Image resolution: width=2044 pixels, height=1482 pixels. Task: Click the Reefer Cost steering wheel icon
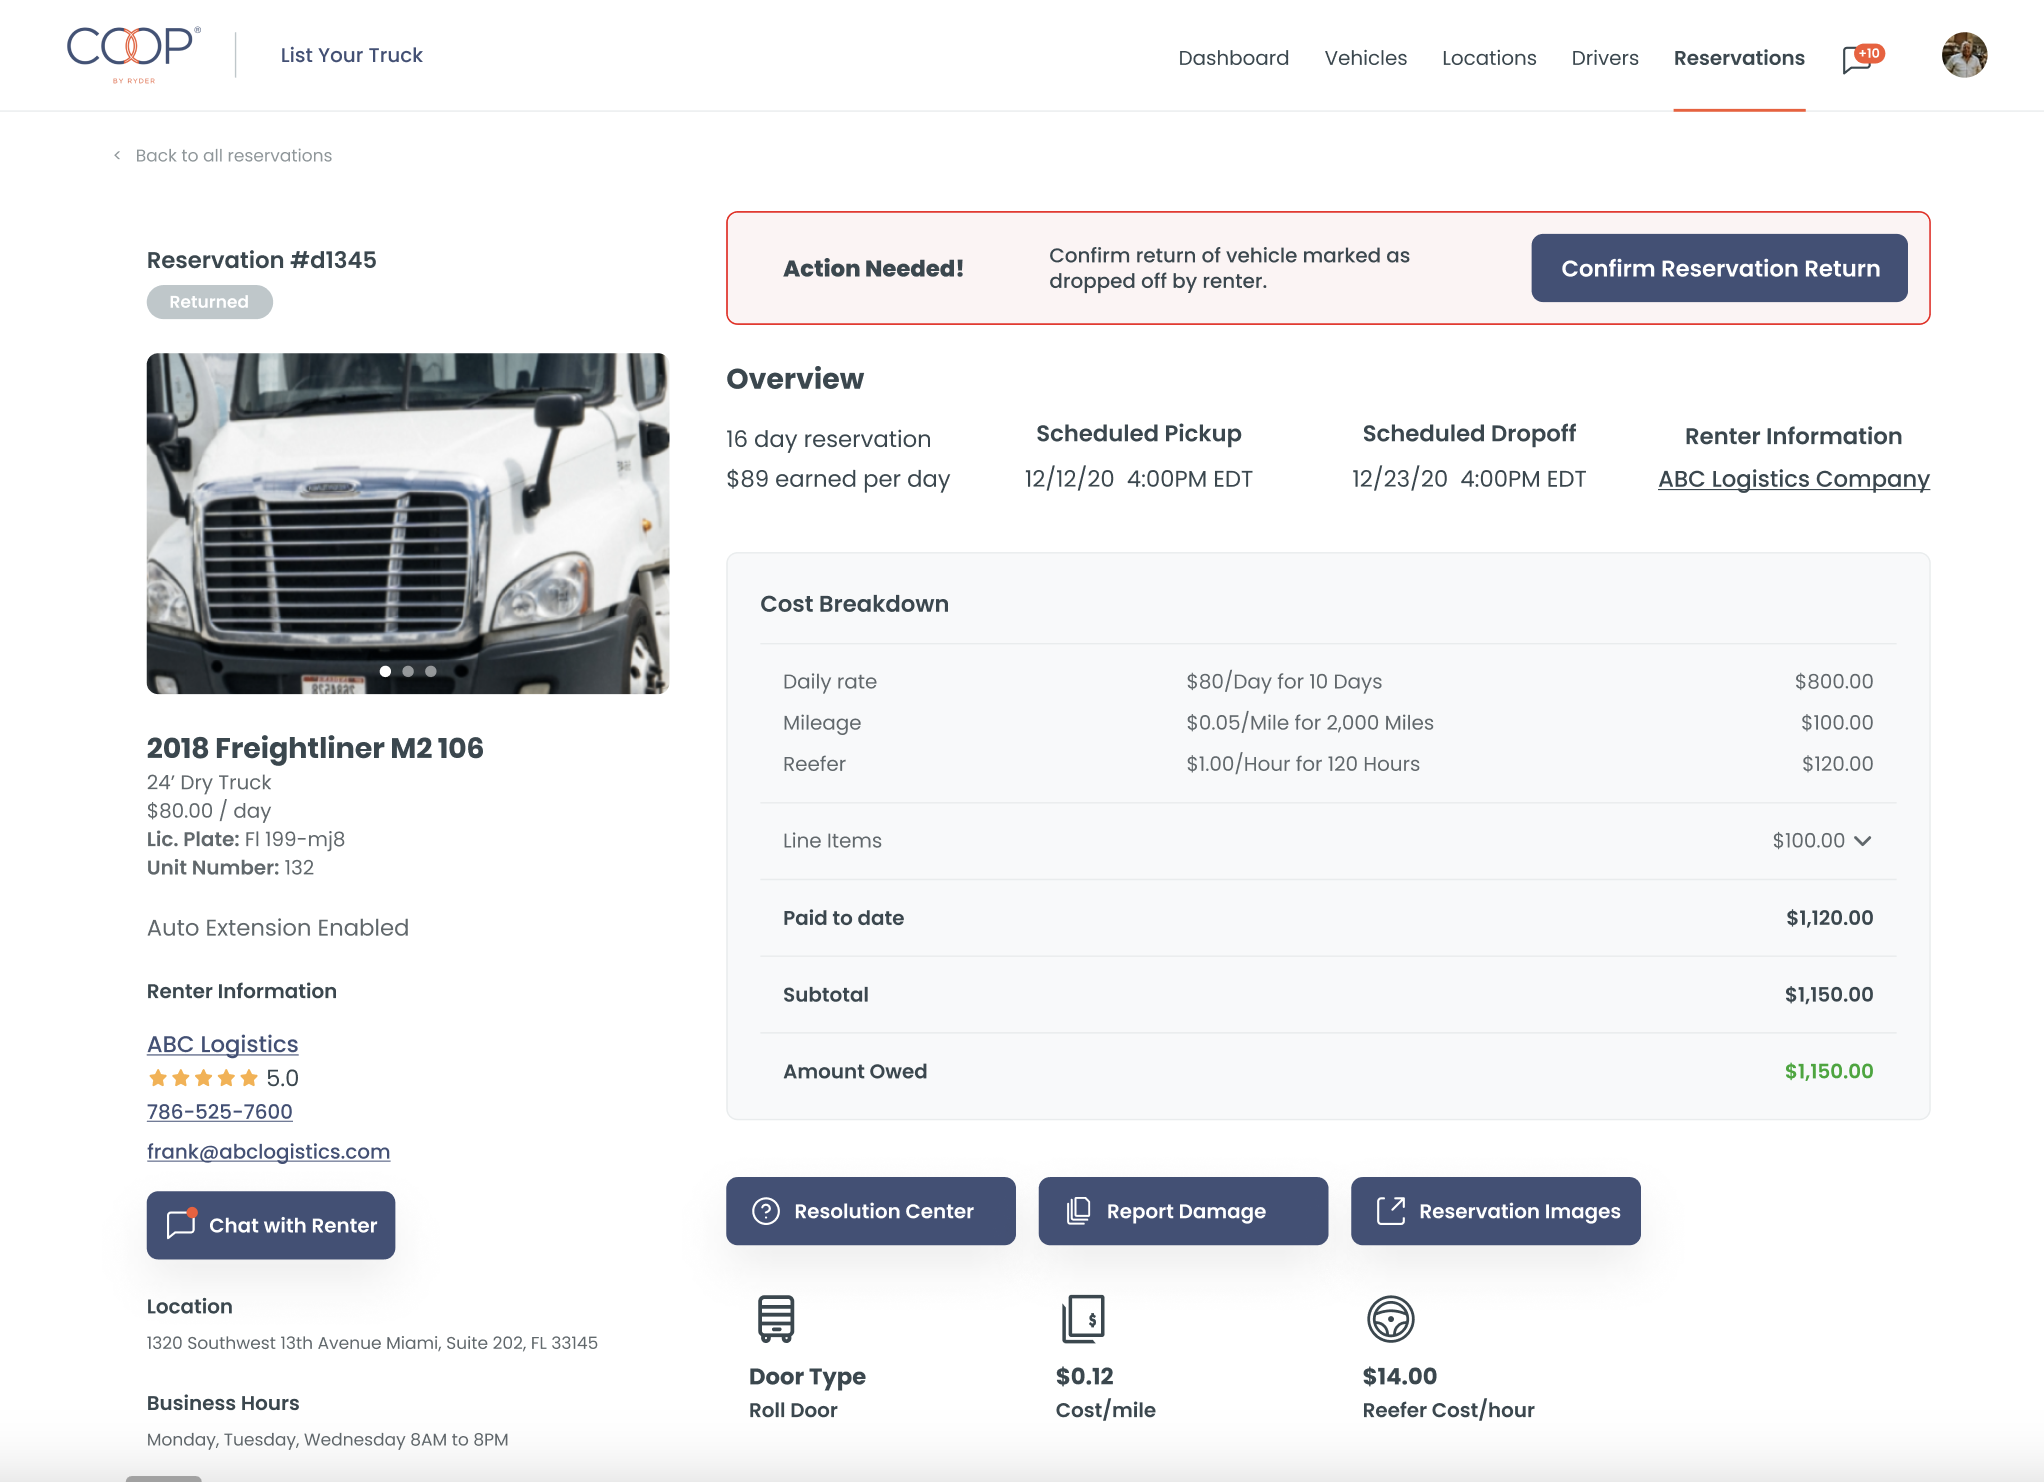pos(1390,1318)
